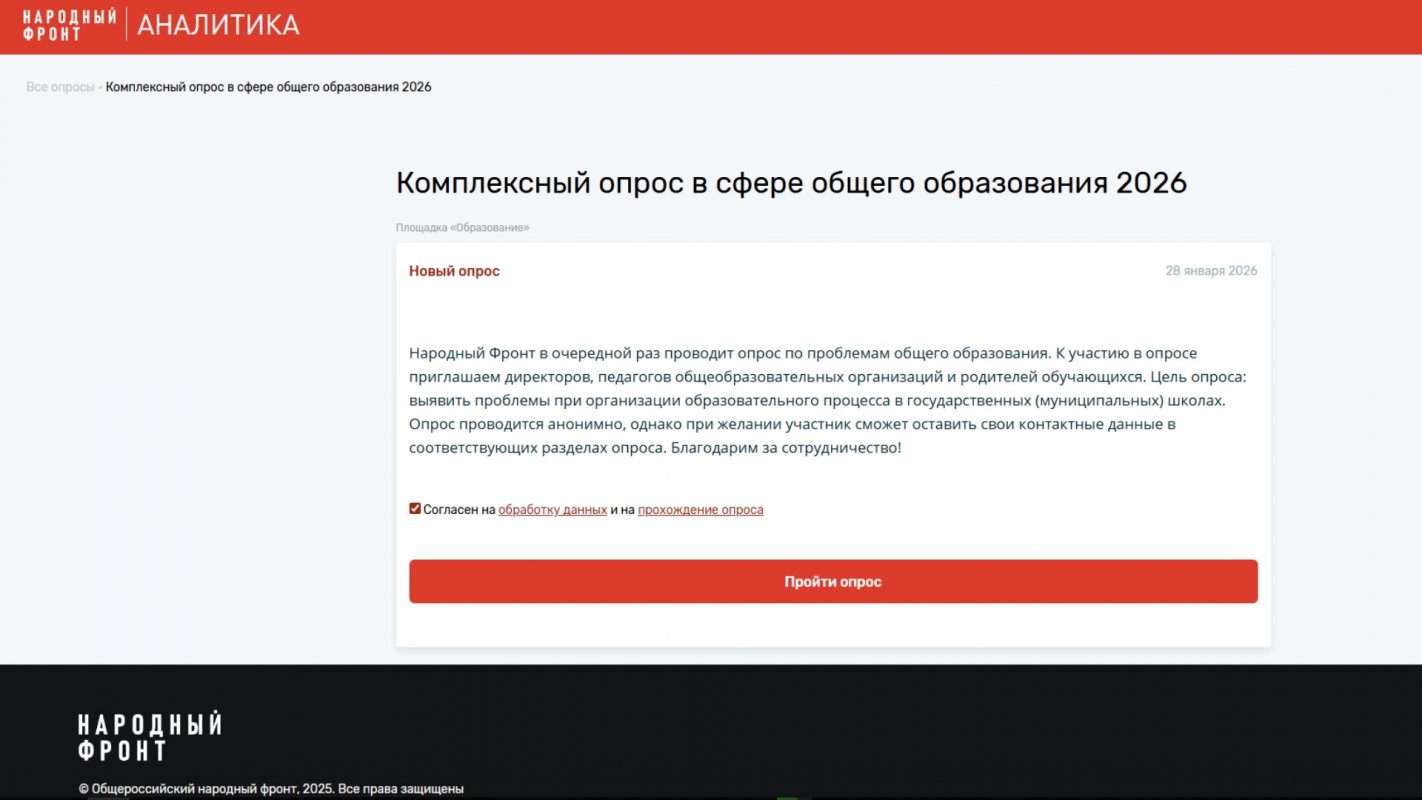This screenshot has width=1422, height=800.
Task: Click the survey page title heading
Action: (x=791, y=182)
